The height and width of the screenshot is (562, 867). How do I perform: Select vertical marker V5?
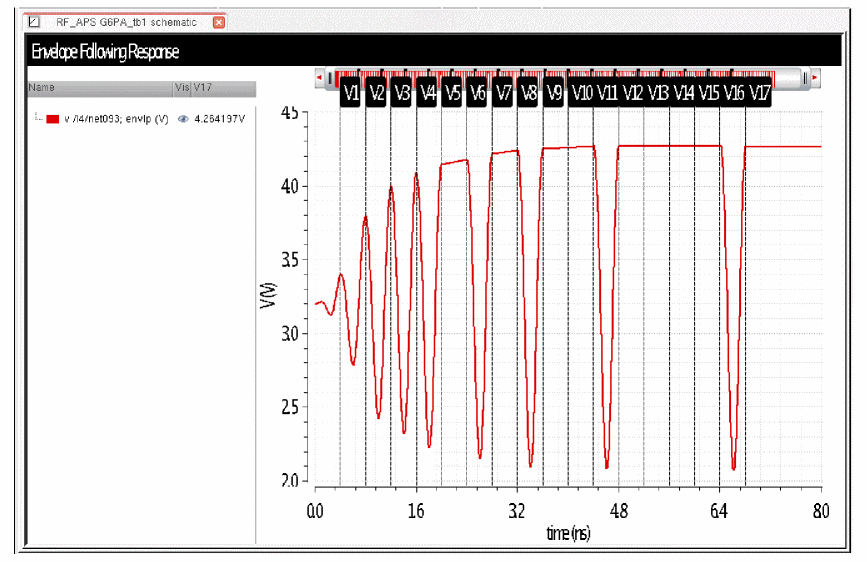[x=452, y=92]
